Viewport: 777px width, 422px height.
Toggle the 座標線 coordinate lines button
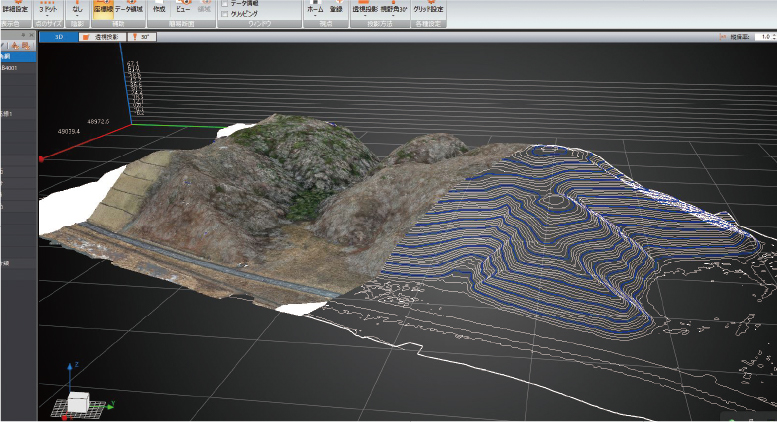tap(103, 9)
